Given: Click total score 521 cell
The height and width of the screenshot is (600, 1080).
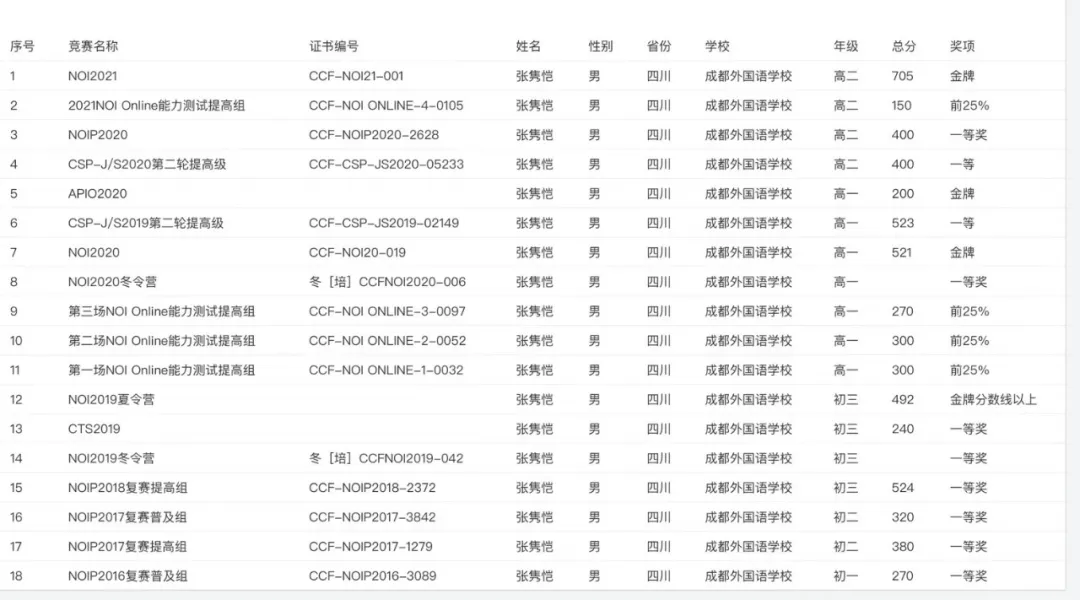Looking at the screenshot, I should pos(902,253).
